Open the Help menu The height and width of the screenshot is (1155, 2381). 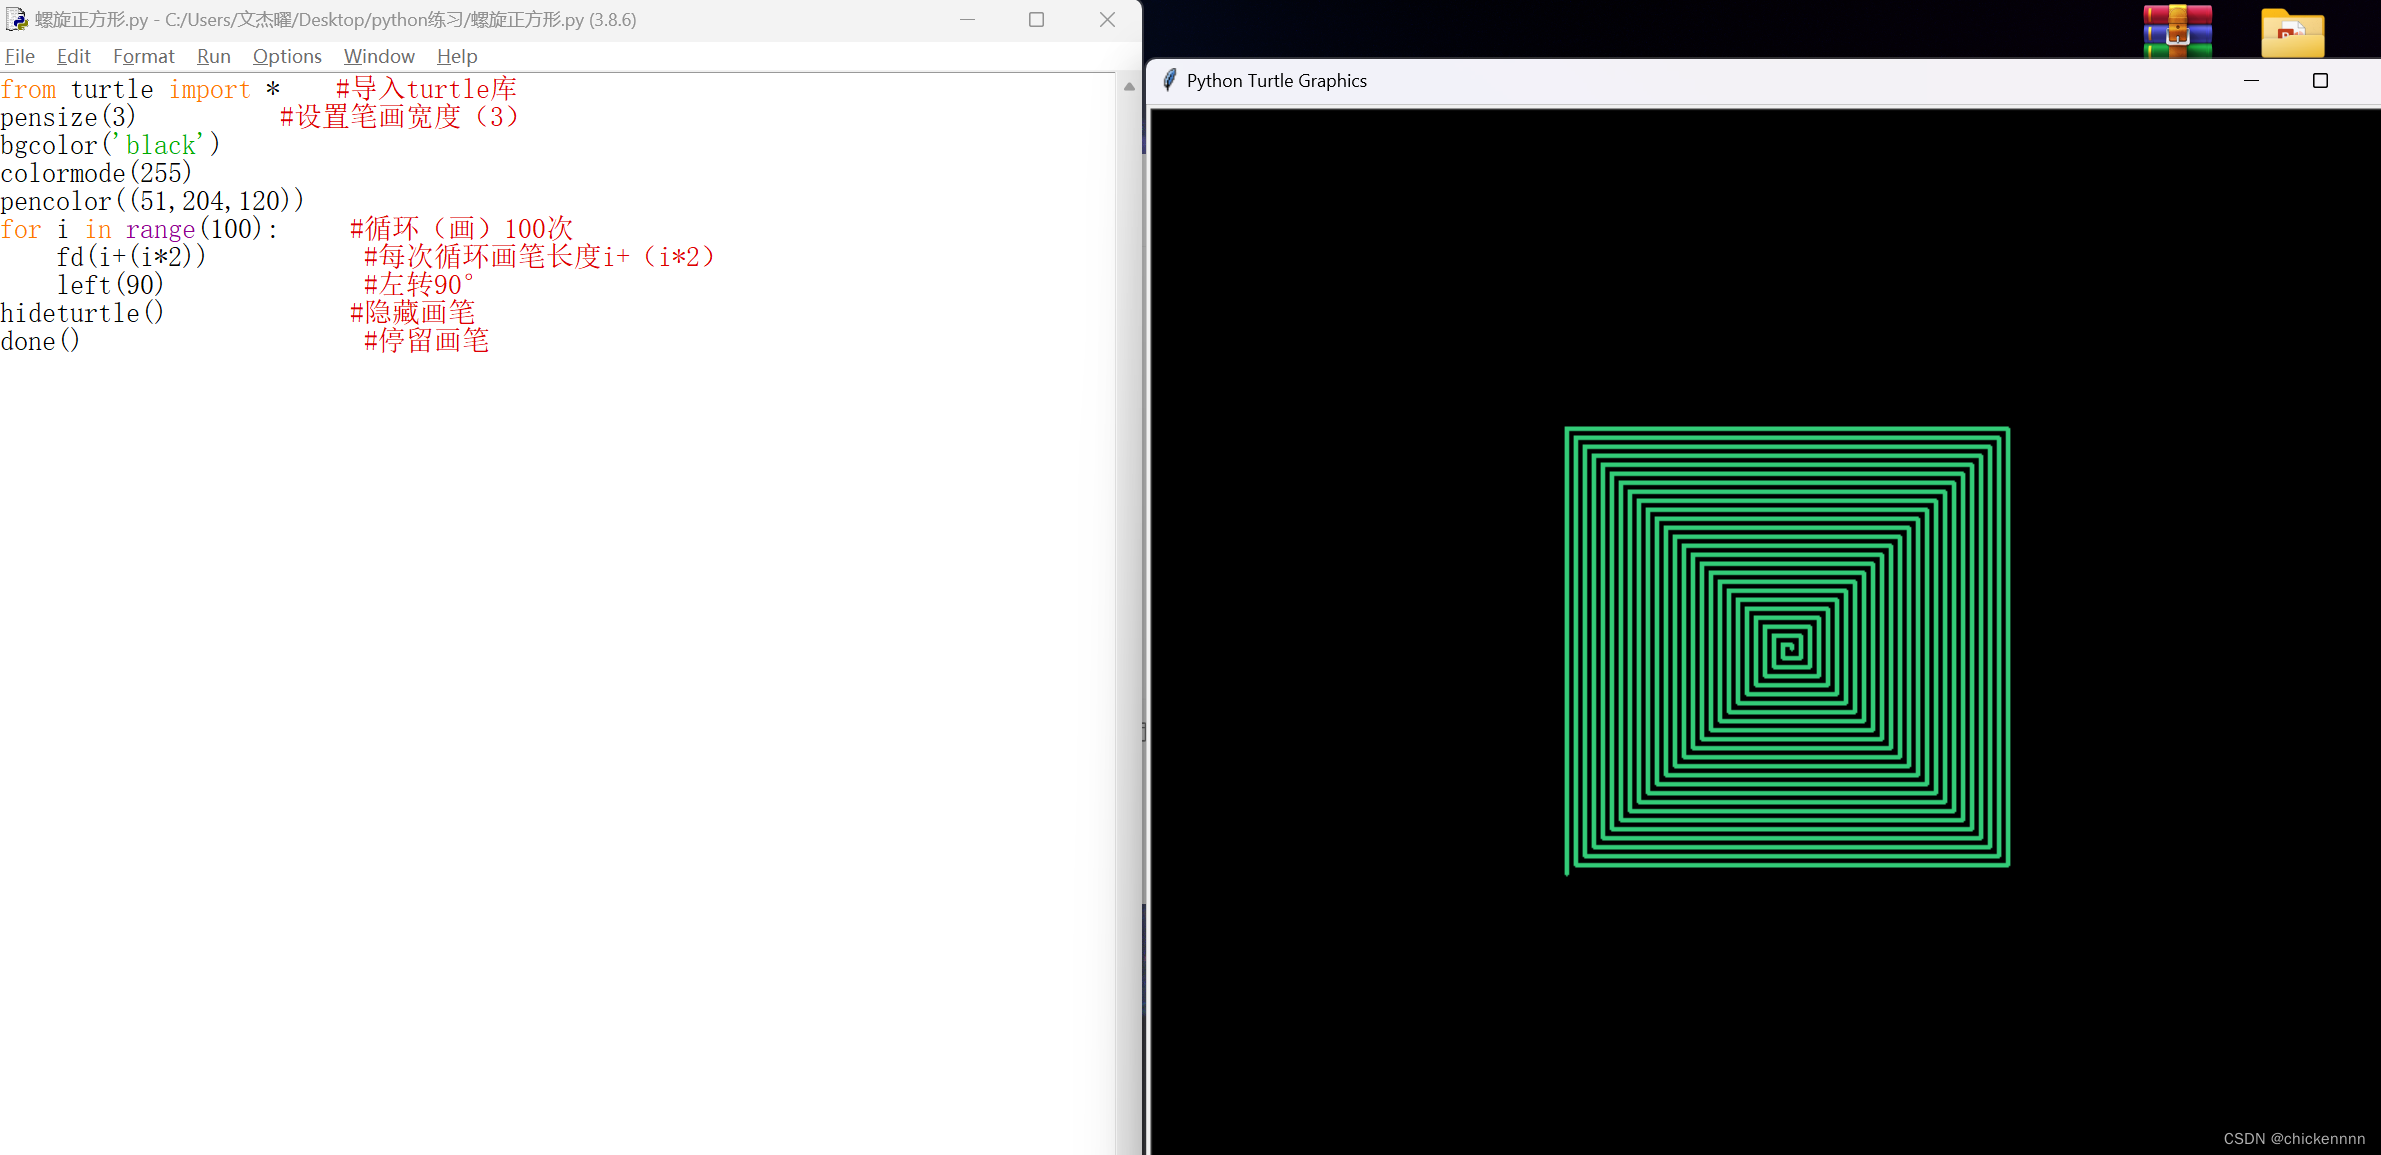457,56
